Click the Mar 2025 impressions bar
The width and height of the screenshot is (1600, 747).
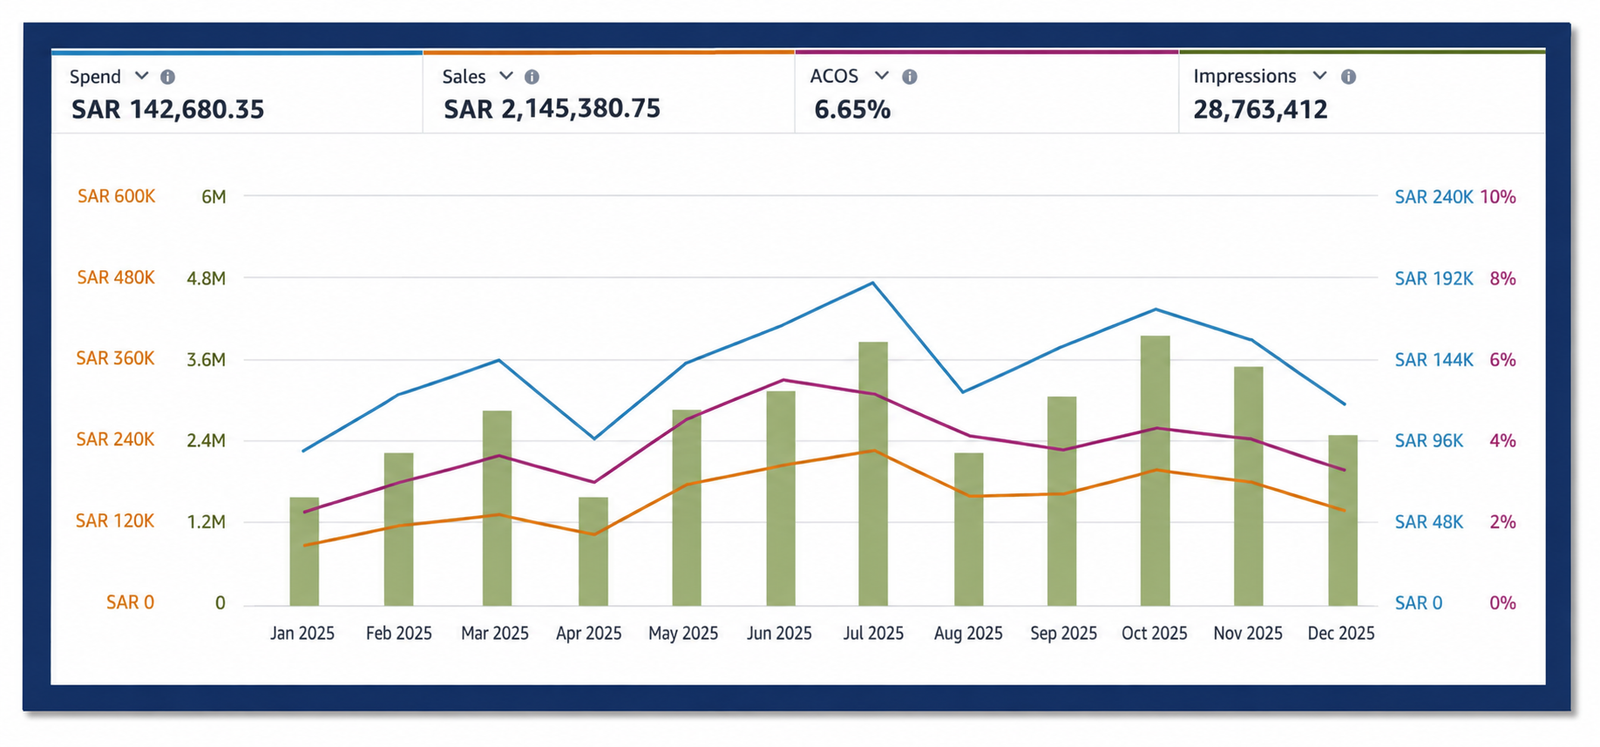497,508
